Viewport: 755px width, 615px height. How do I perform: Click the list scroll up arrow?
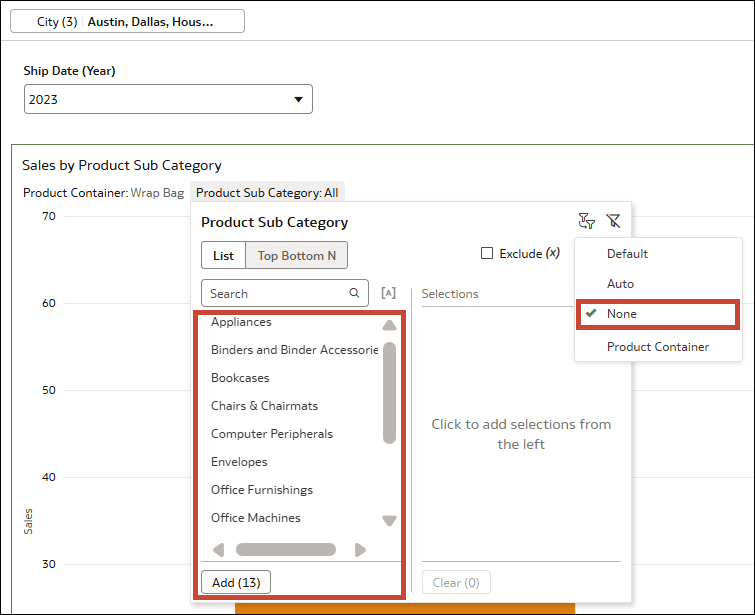(389, 325)
